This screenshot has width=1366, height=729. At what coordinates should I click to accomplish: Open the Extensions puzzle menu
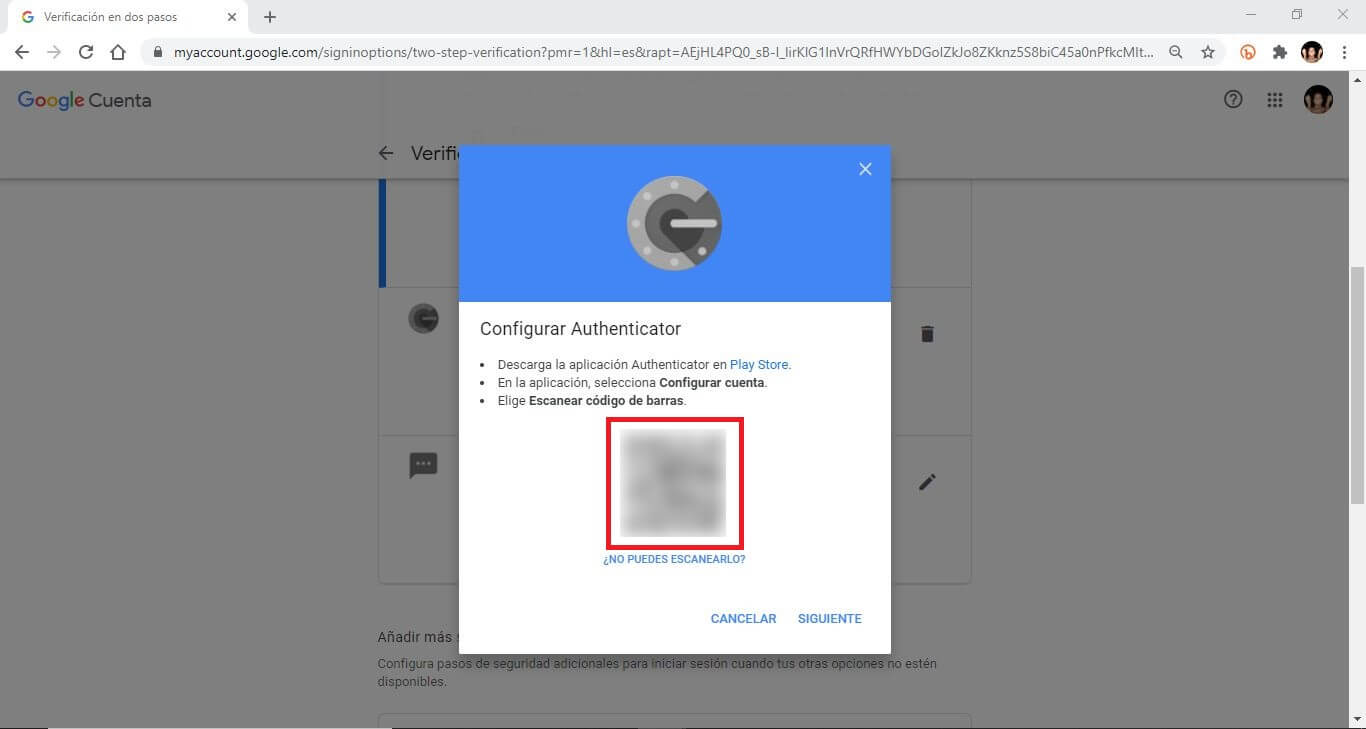[1280, 52]
